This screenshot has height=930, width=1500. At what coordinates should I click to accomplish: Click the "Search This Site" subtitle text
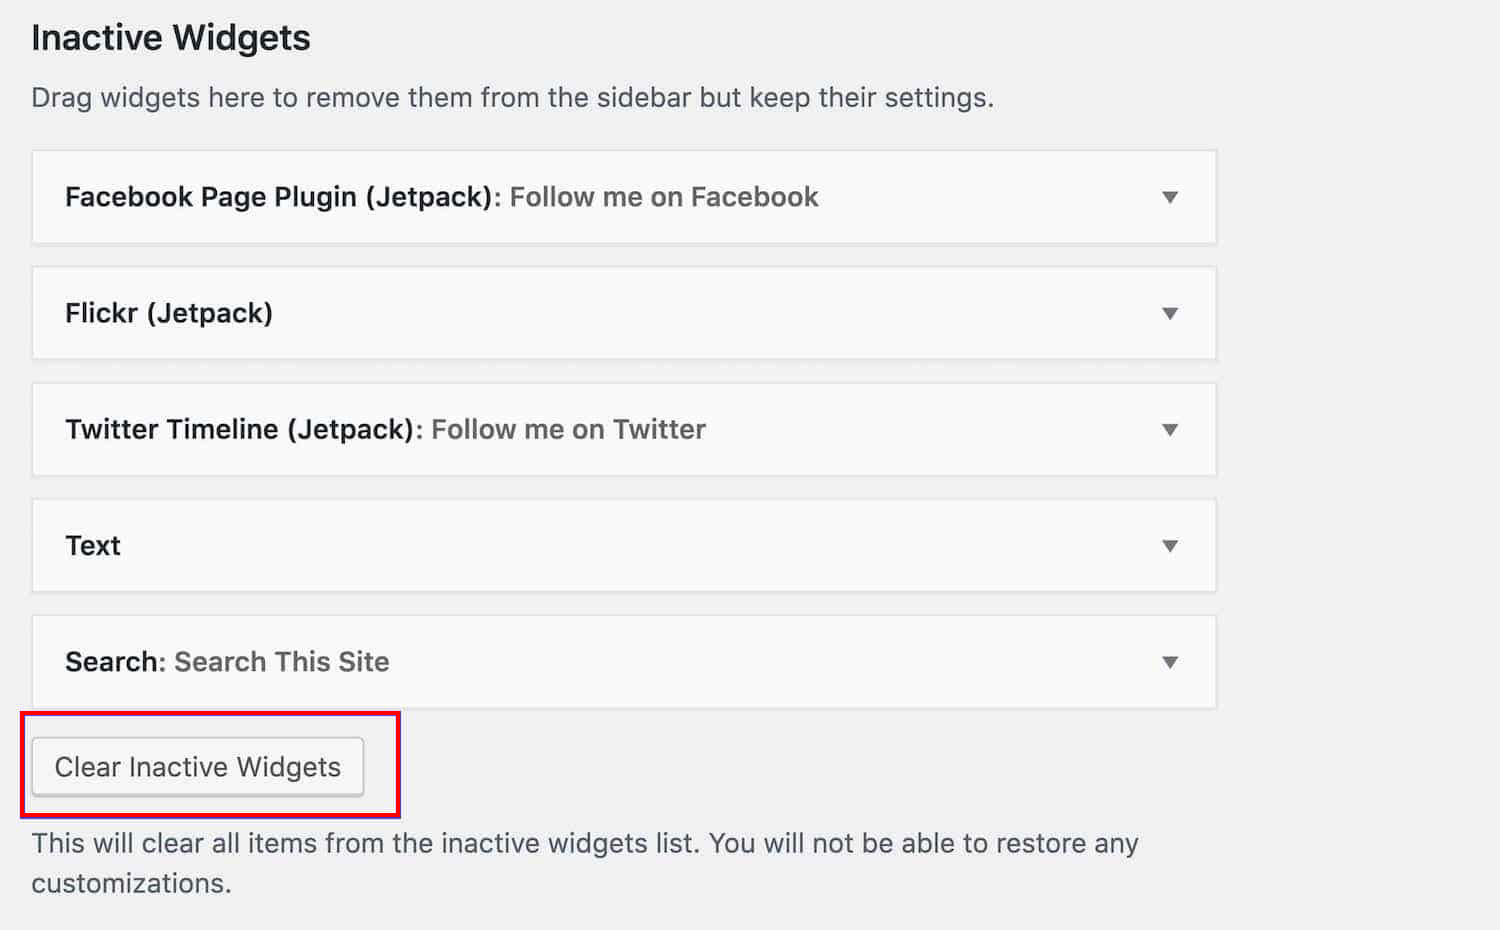[x=282, y=662]
